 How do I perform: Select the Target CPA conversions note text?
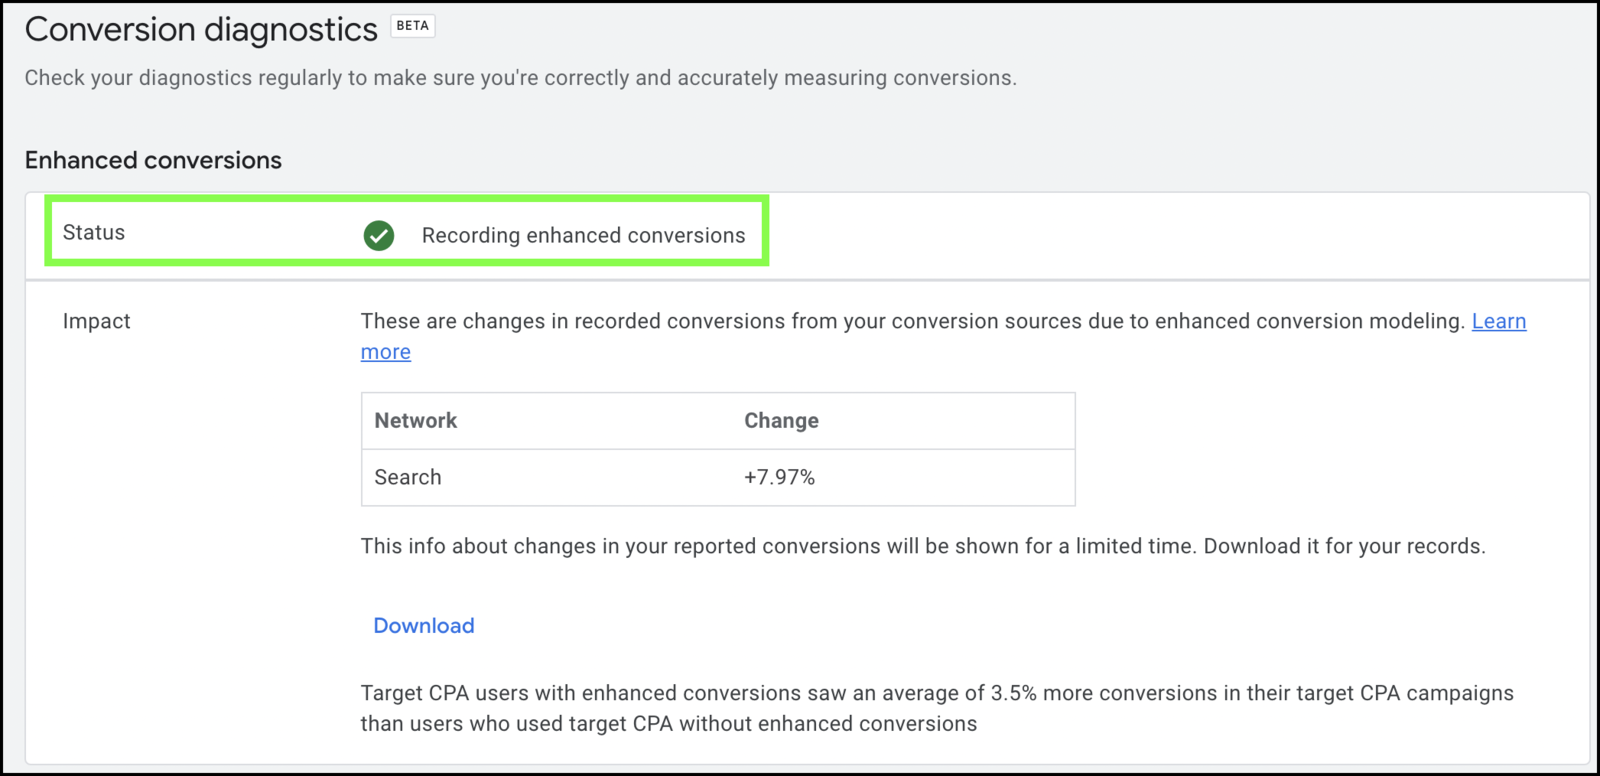[935, 707]
